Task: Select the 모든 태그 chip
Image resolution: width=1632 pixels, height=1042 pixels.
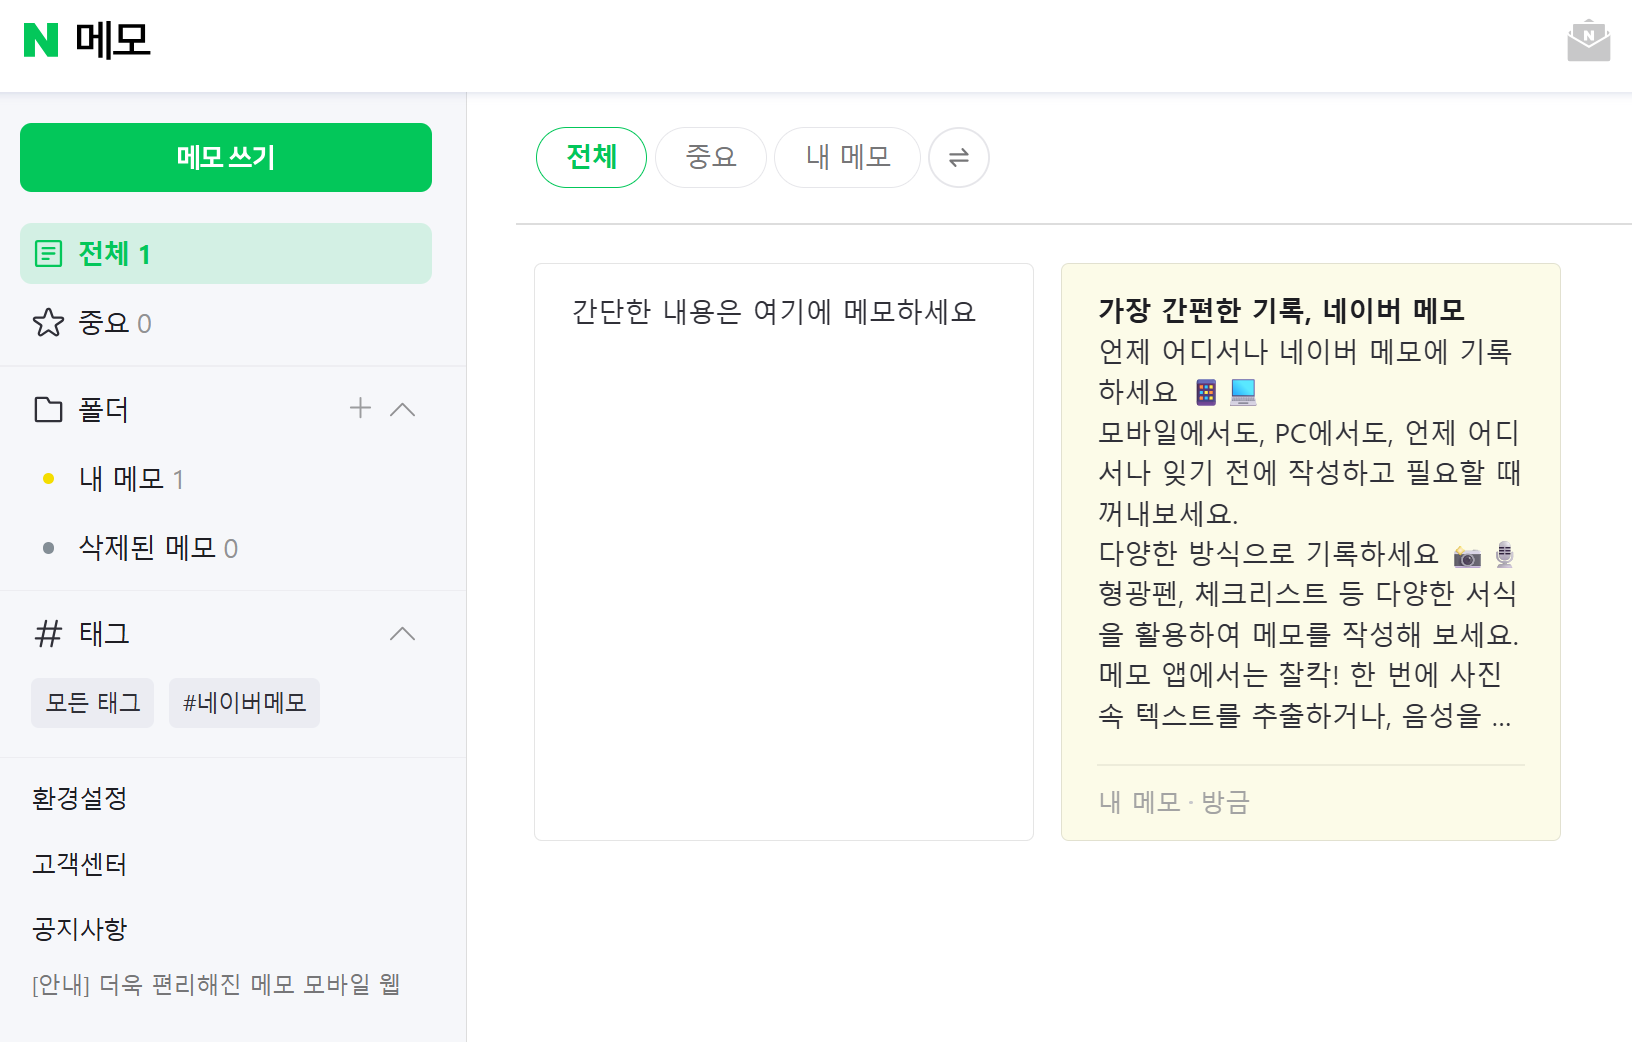Action: pos(92,703)
